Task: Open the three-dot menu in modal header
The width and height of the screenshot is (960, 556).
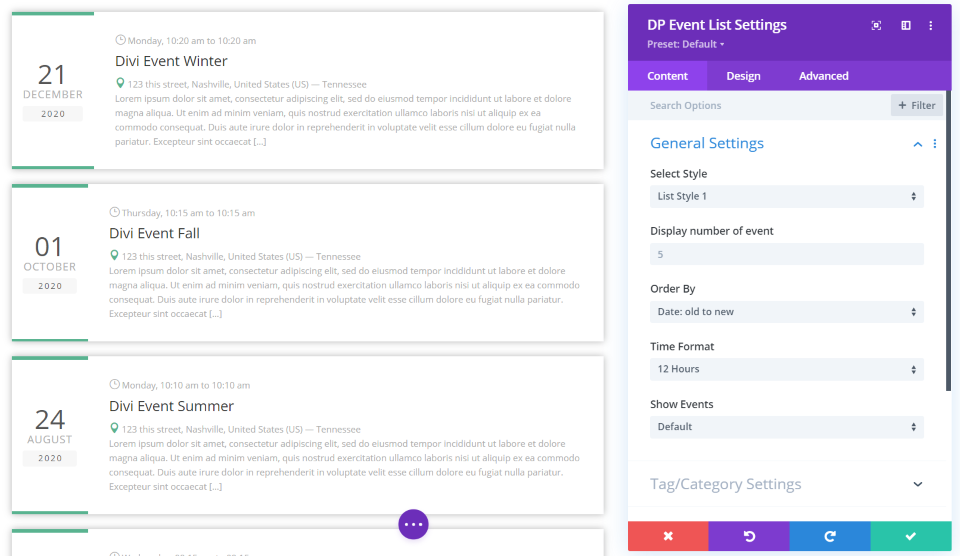Action: (931, 26)
